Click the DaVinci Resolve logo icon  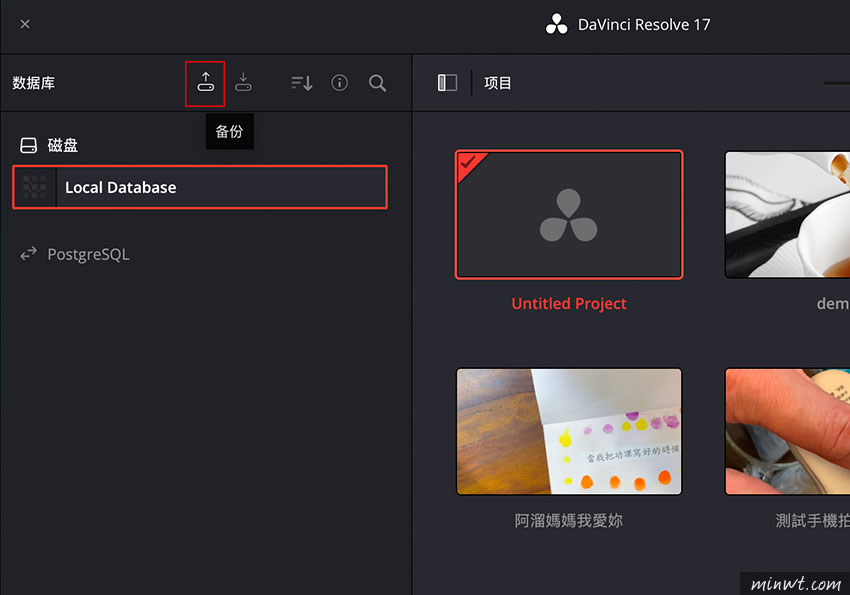click(556, 24)
